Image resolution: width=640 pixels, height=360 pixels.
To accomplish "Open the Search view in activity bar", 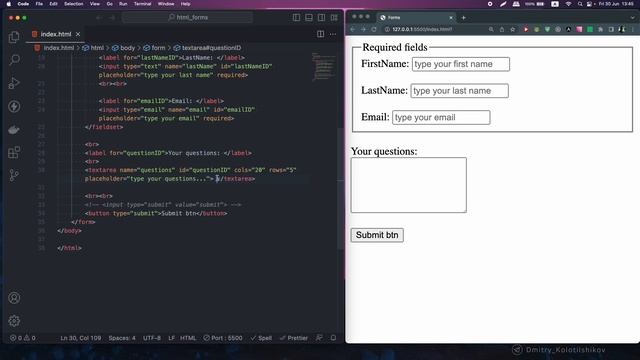I will point(14,60).
